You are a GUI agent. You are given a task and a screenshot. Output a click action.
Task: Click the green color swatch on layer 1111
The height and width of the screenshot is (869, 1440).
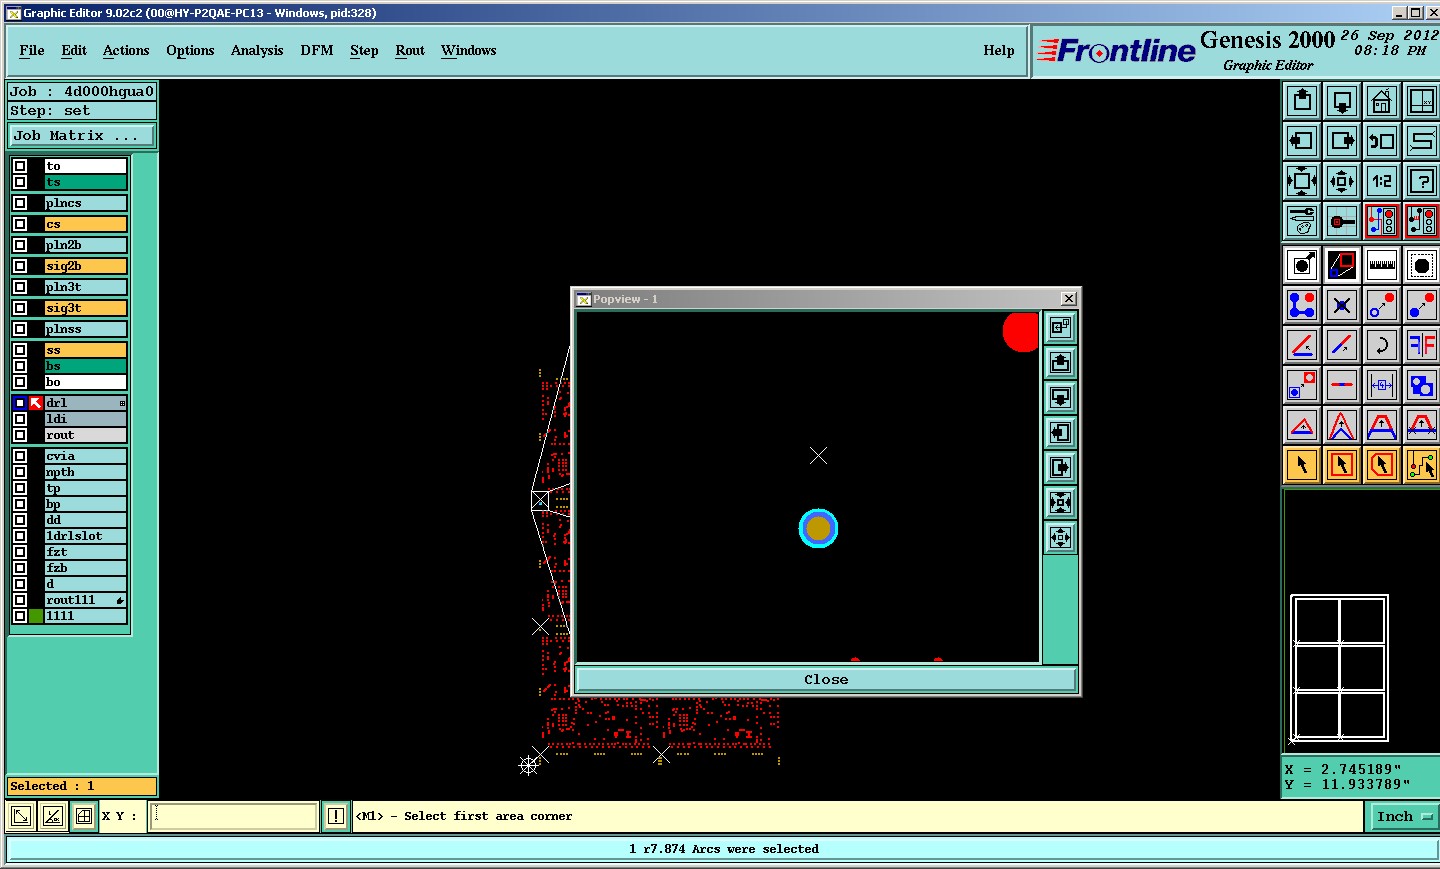tap(36, 616)
